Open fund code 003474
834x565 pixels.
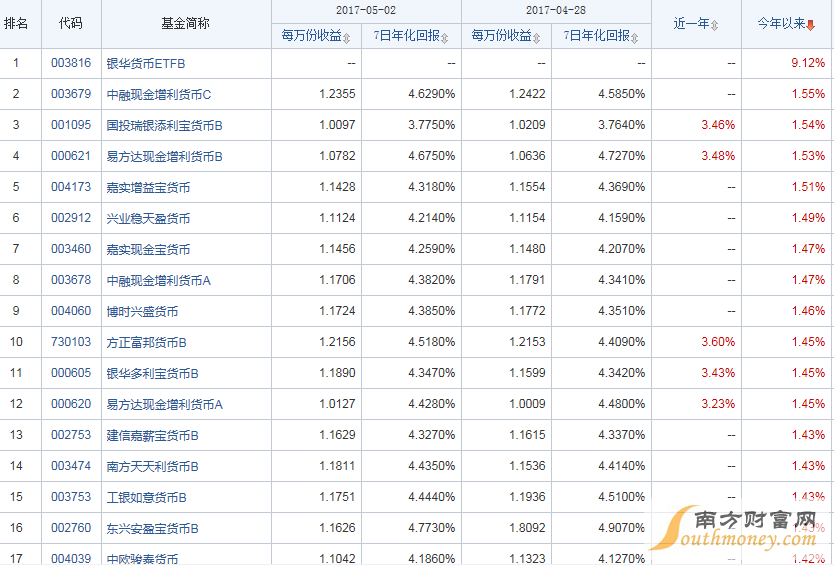(71, 466)
